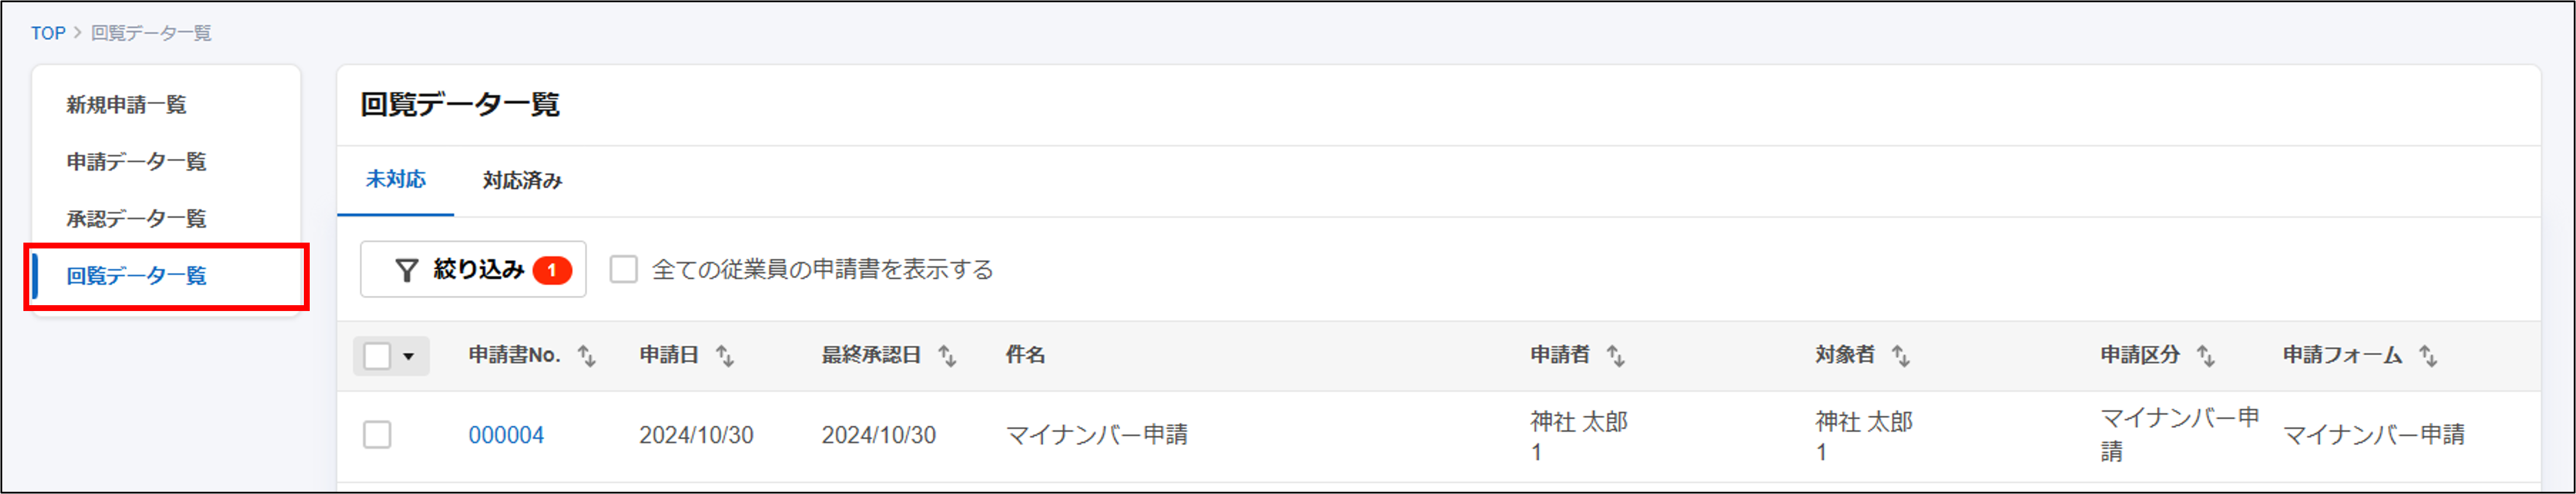2576x494 pixels.
Task: Sort by 申請日 column arrows
Action: point(725,356)
